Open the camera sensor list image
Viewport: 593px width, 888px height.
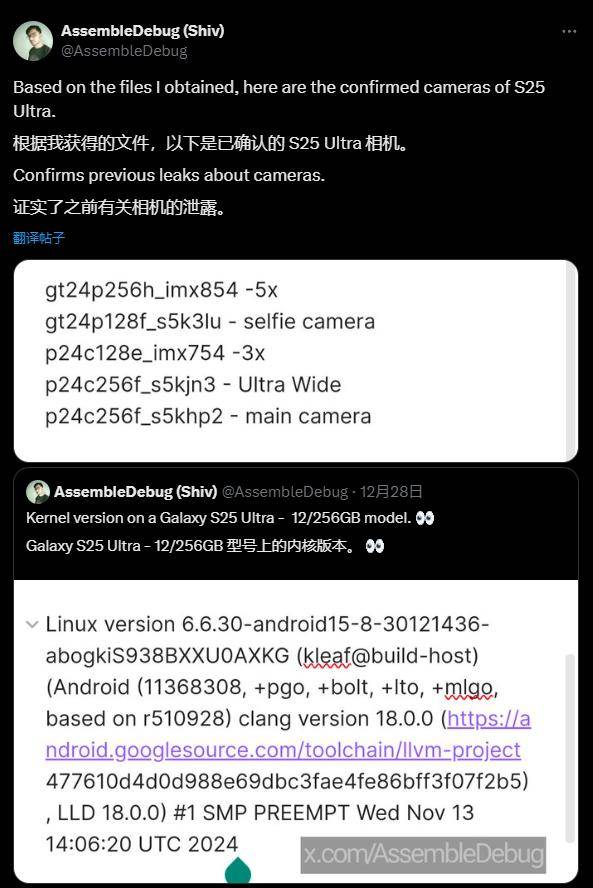point(296,361)
